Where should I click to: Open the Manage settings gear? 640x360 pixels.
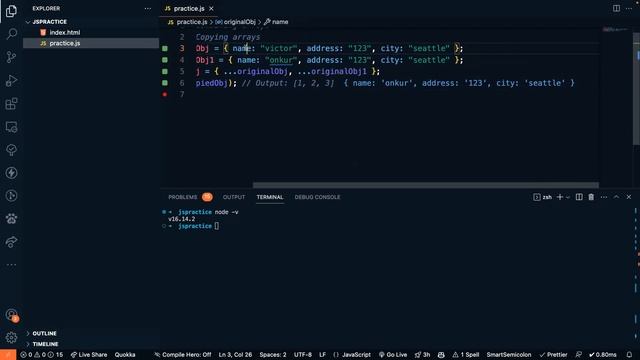click(x=11, y=338)
